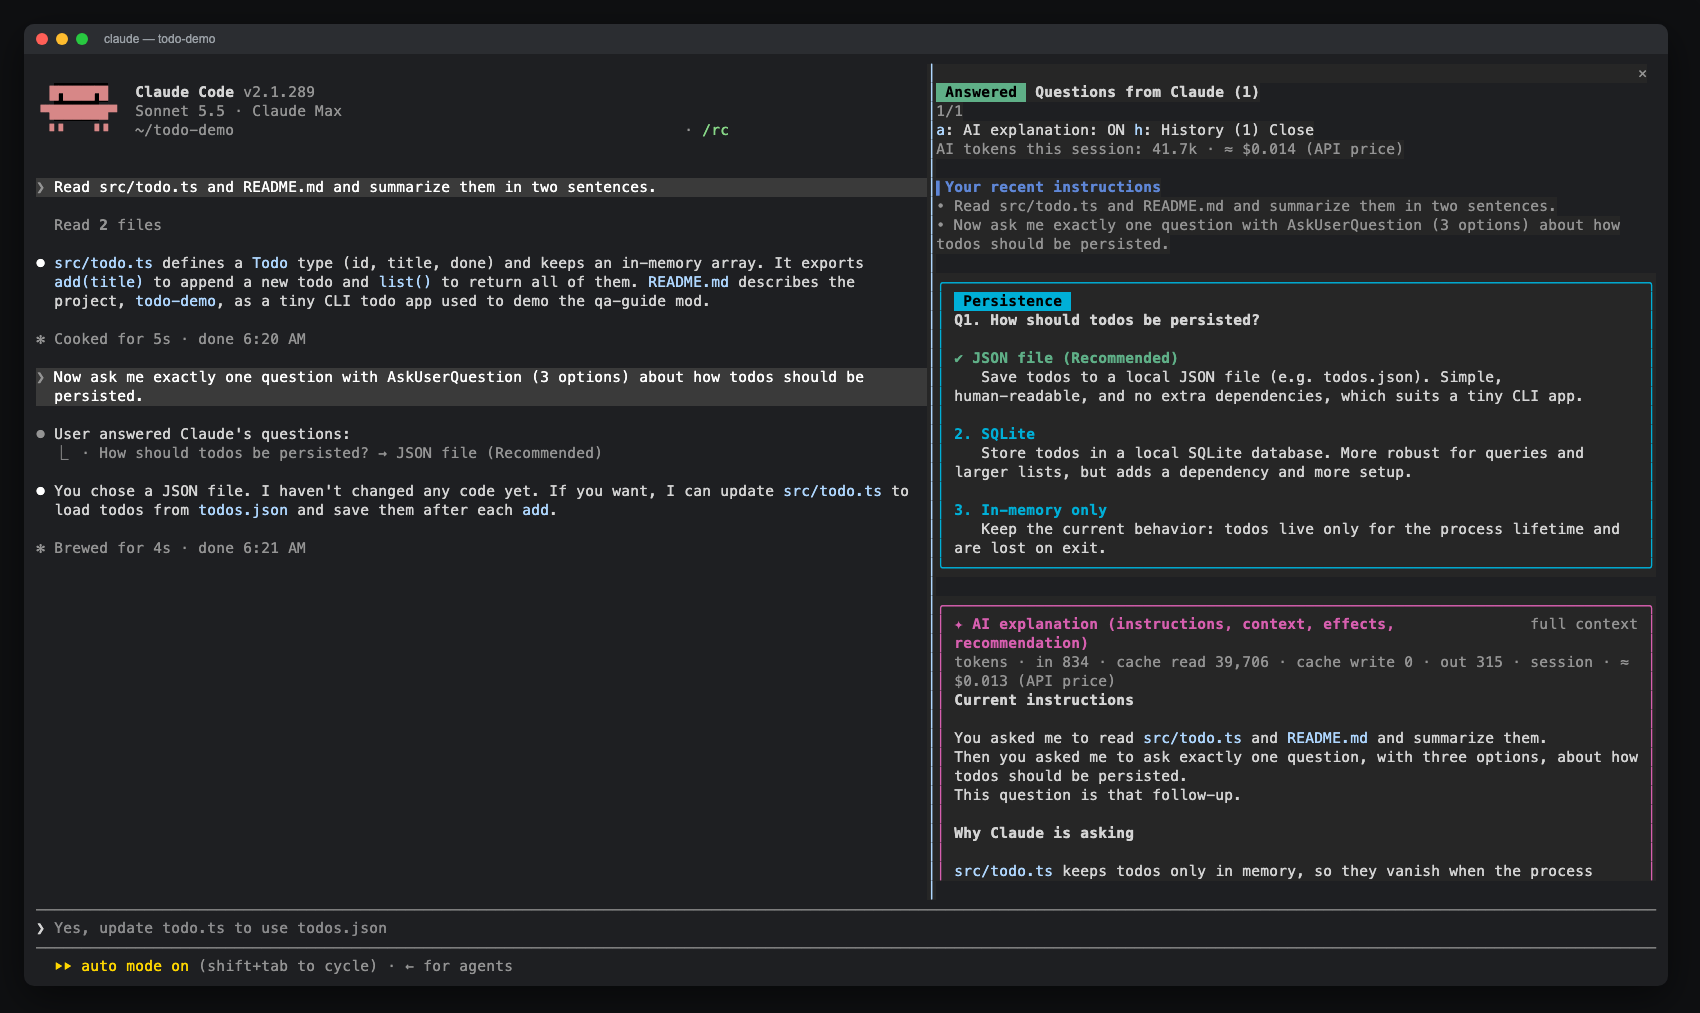The height and width of the screenshot is (1013, 1700).
Task: Open src/todo.ts link under Why Claude is asking
Action: click(1003, 871)
